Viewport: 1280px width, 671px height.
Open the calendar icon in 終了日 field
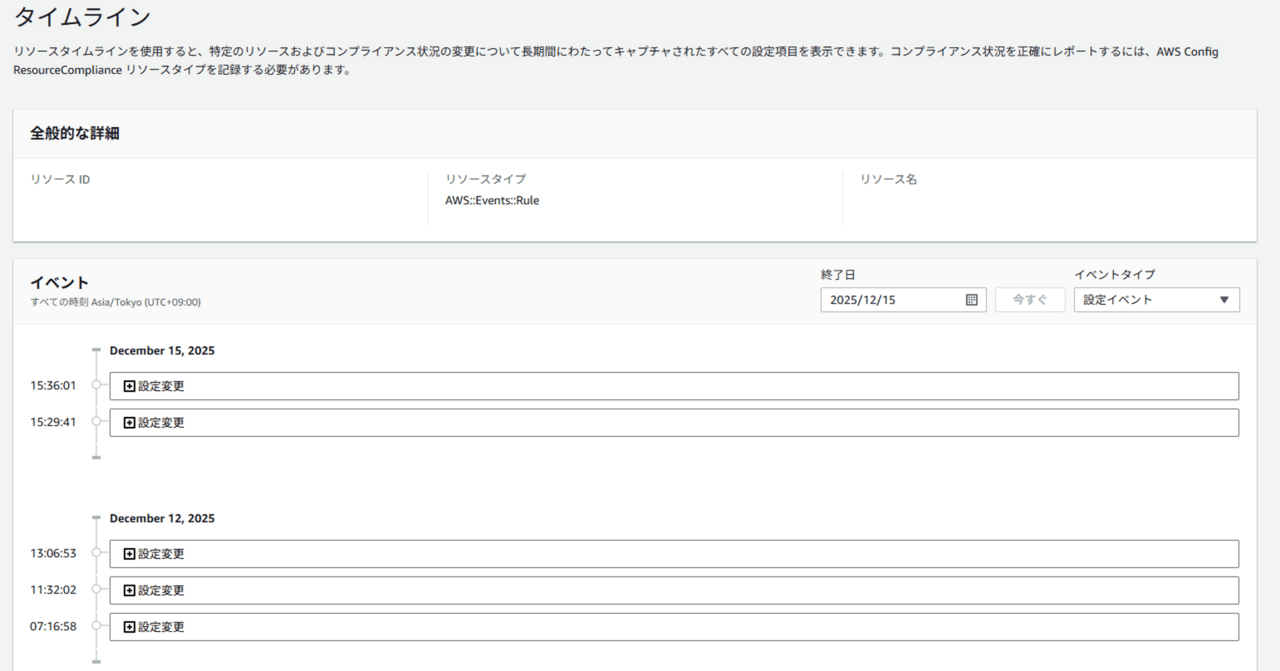pyautogui.click(x=971, y=300)
